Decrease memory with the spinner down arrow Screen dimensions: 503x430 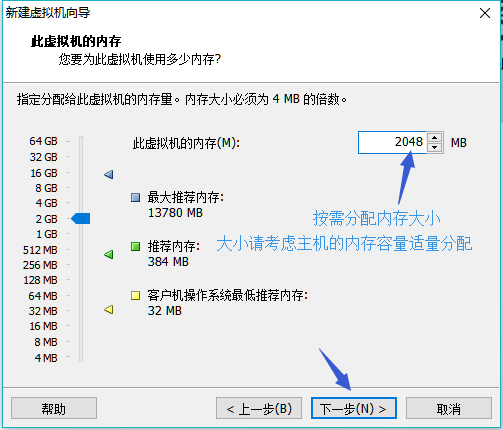(x=434, y=147)
